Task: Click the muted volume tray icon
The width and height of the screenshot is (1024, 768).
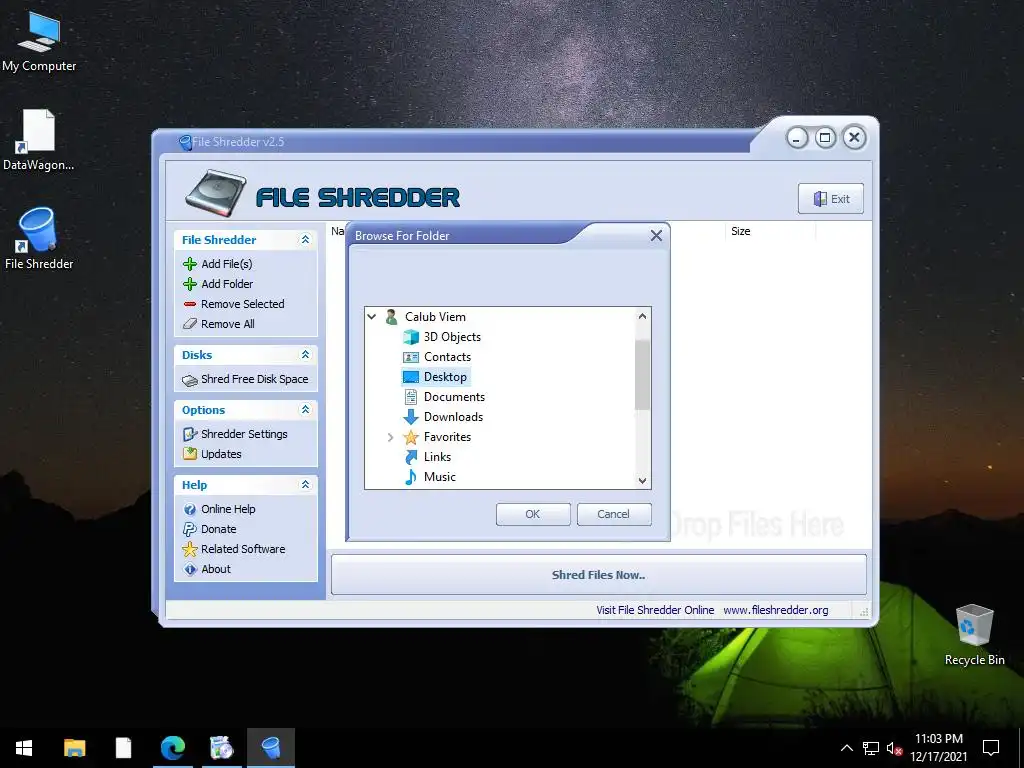Action: click(x=895, y=748)
